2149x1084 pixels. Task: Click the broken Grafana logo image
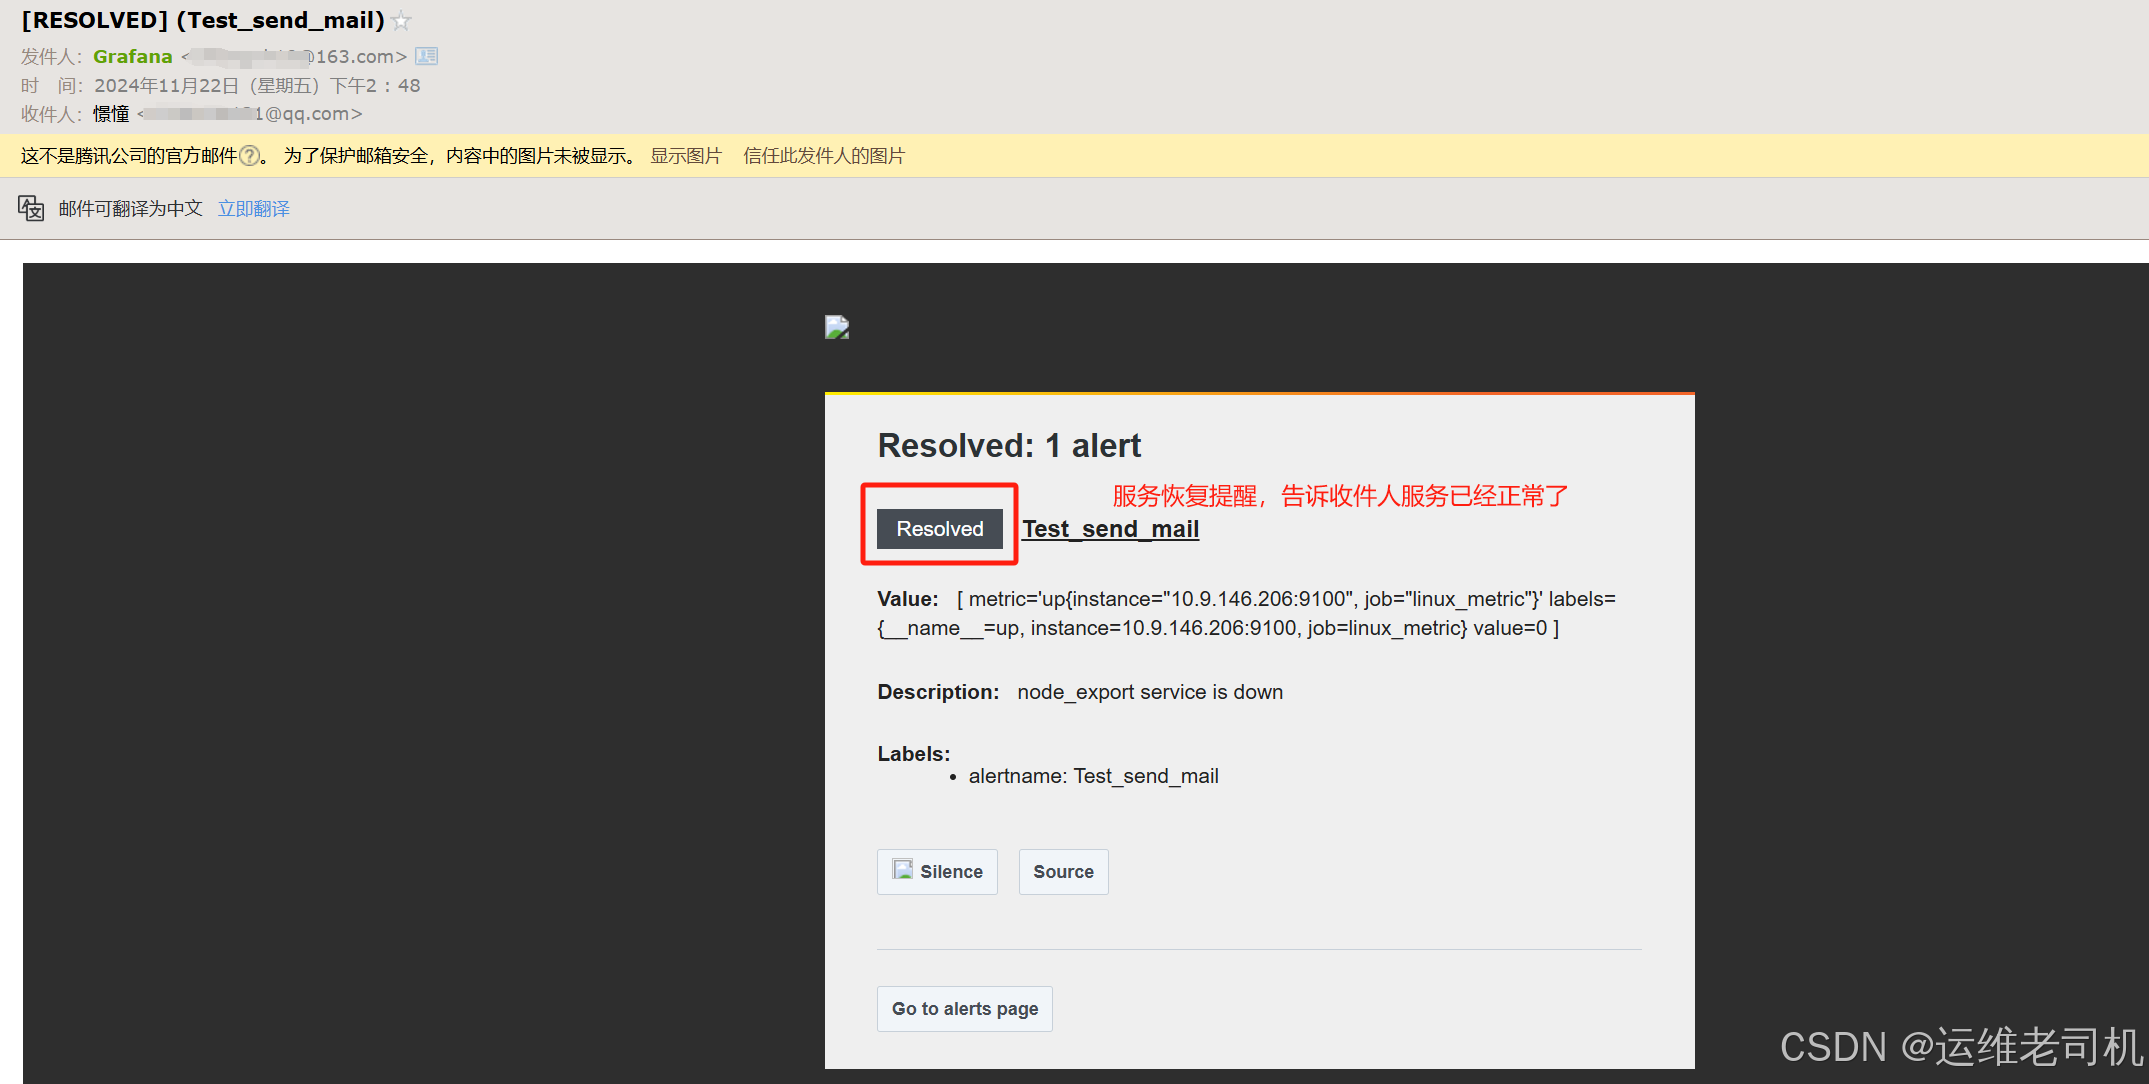point(837,327)
